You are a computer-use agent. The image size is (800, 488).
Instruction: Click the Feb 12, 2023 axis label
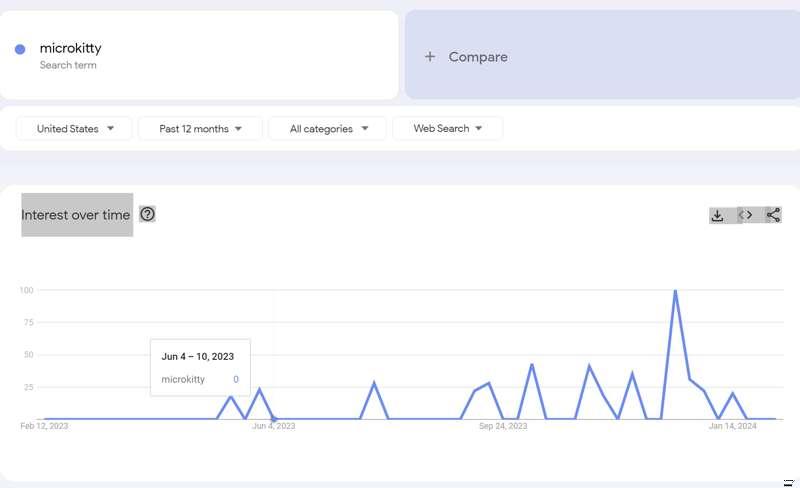pyautogui.click(x=44, y=426)
